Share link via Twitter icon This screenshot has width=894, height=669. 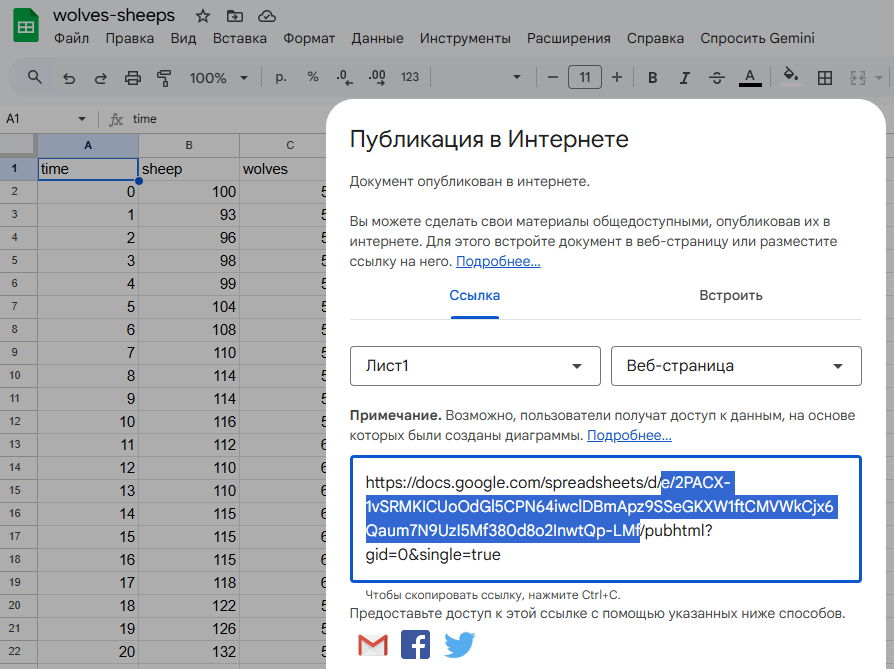pyautogui.click(x=459, y=645)
